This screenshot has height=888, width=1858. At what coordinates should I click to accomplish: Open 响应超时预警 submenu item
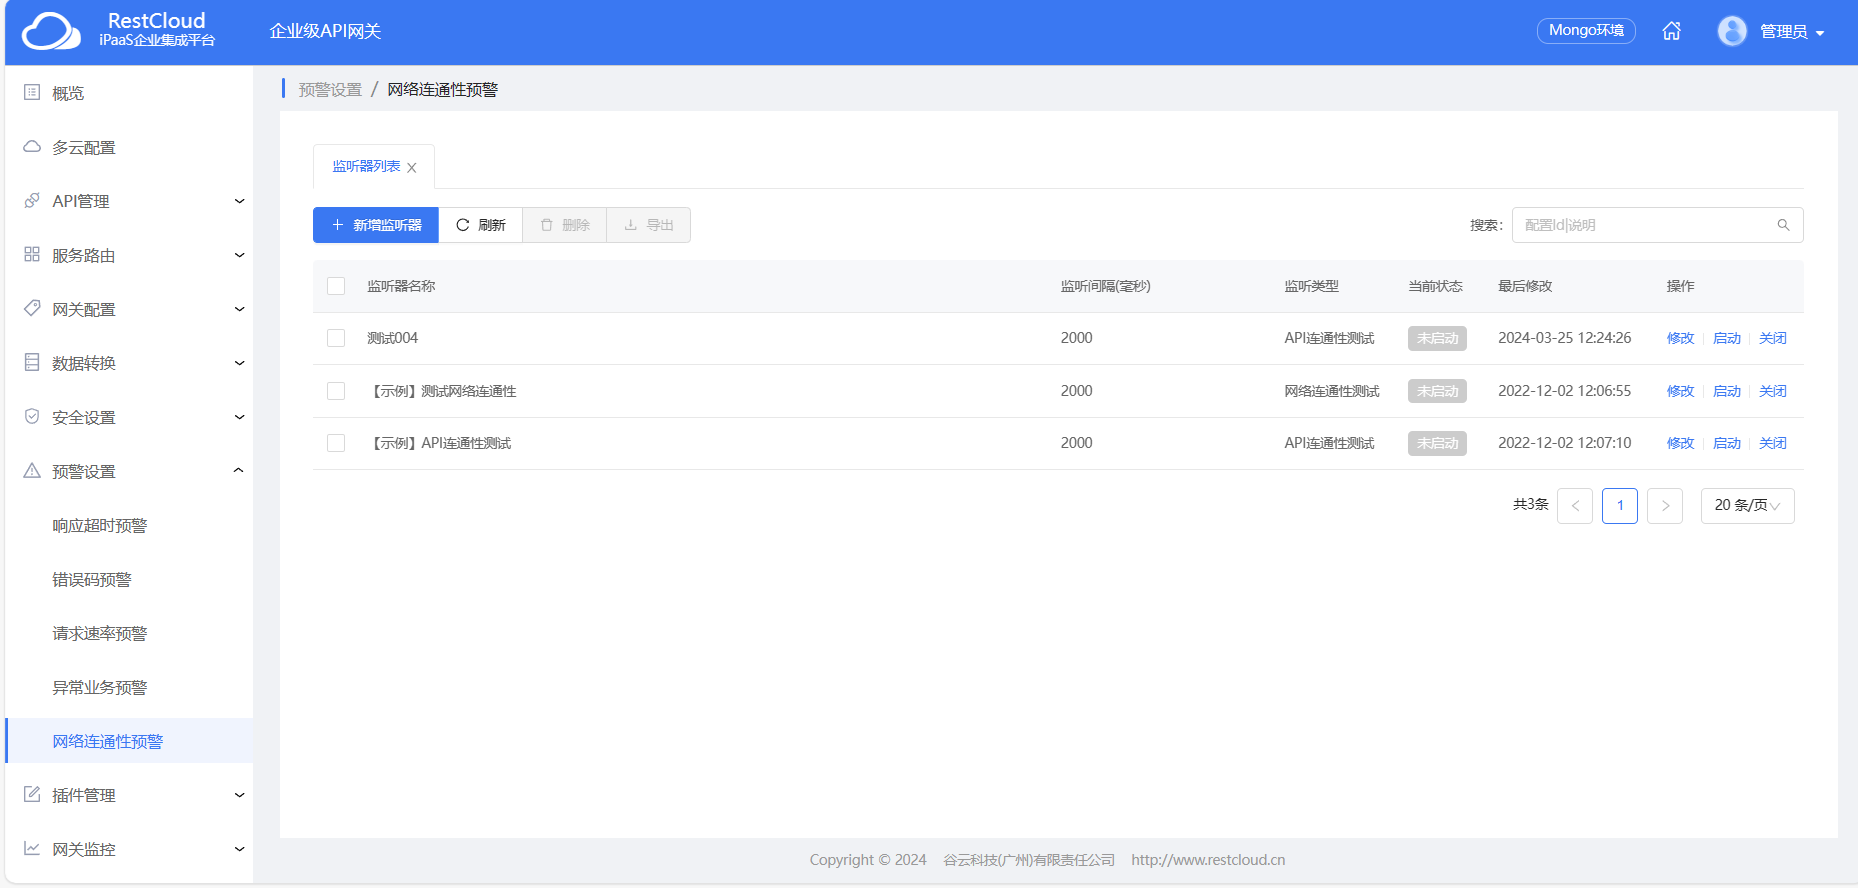[x=100, y=526]
